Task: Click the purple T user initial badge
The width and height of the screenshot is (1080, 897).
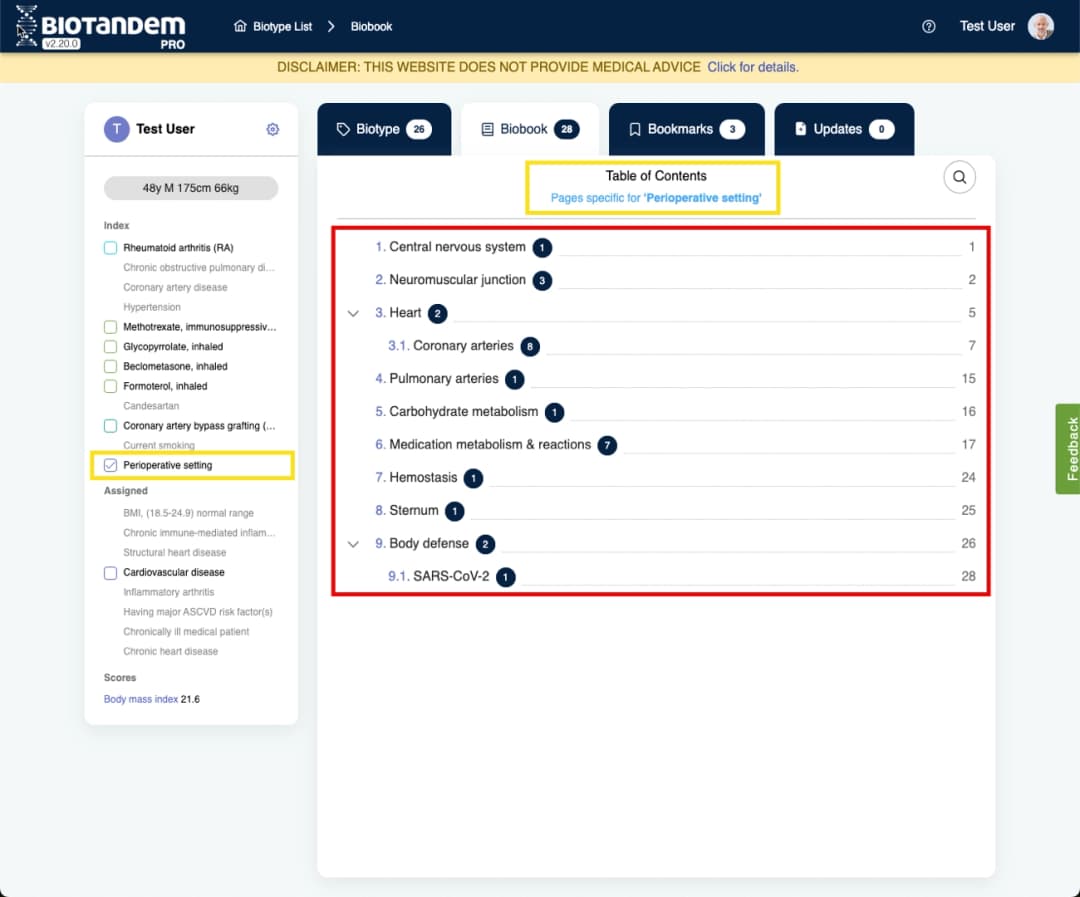Action: click(x=117, y=129)
